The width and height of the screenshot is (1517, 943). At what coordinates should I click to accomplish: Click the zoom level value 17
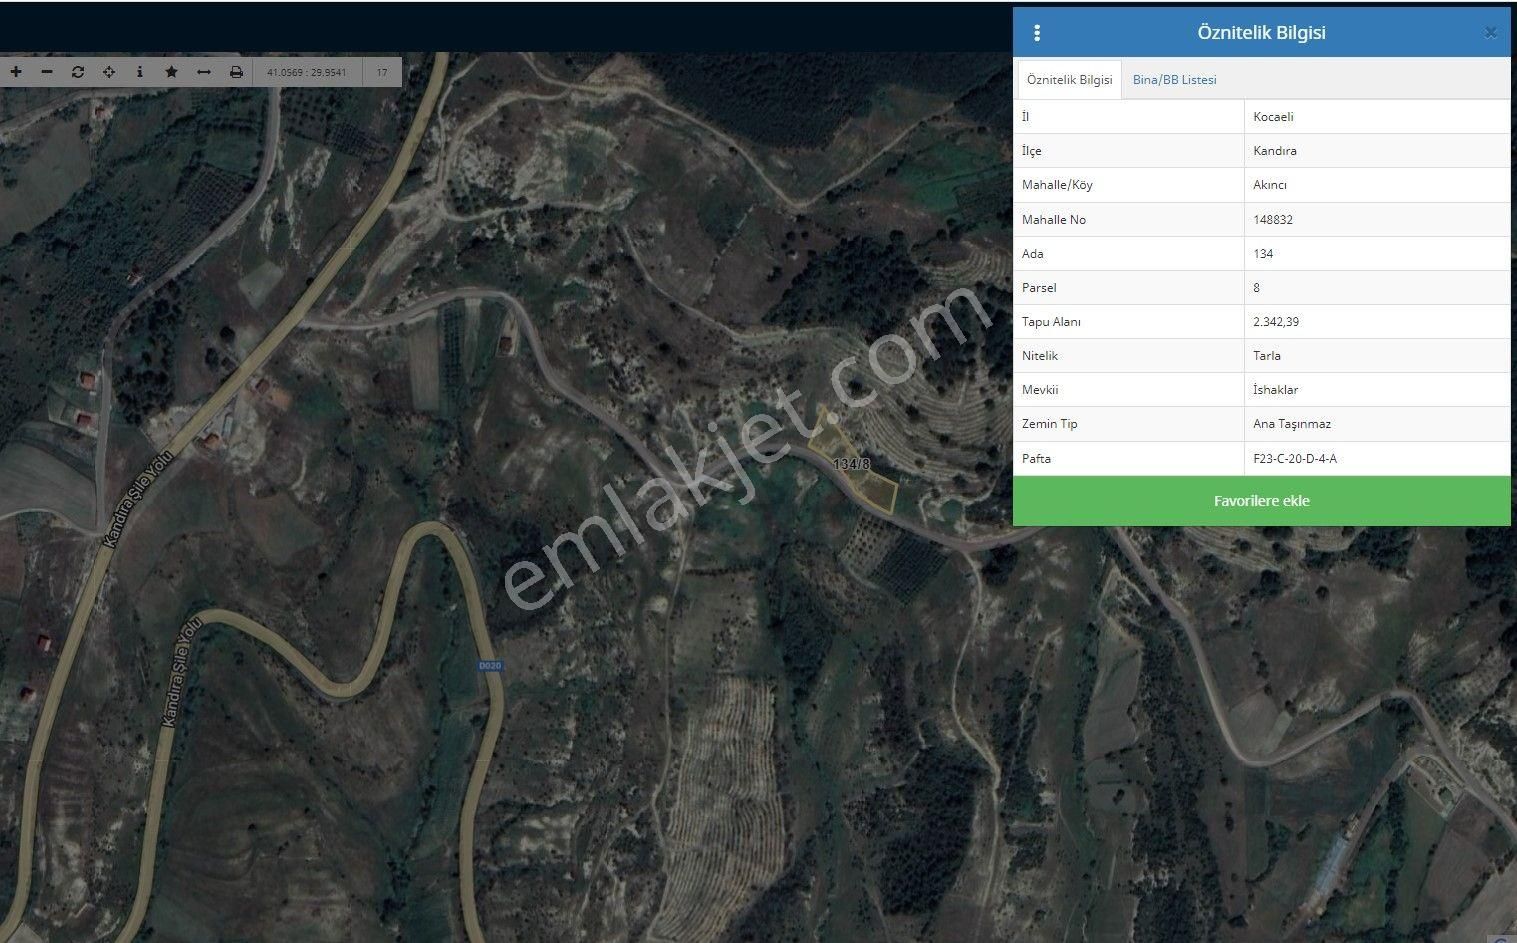point(382,72)
